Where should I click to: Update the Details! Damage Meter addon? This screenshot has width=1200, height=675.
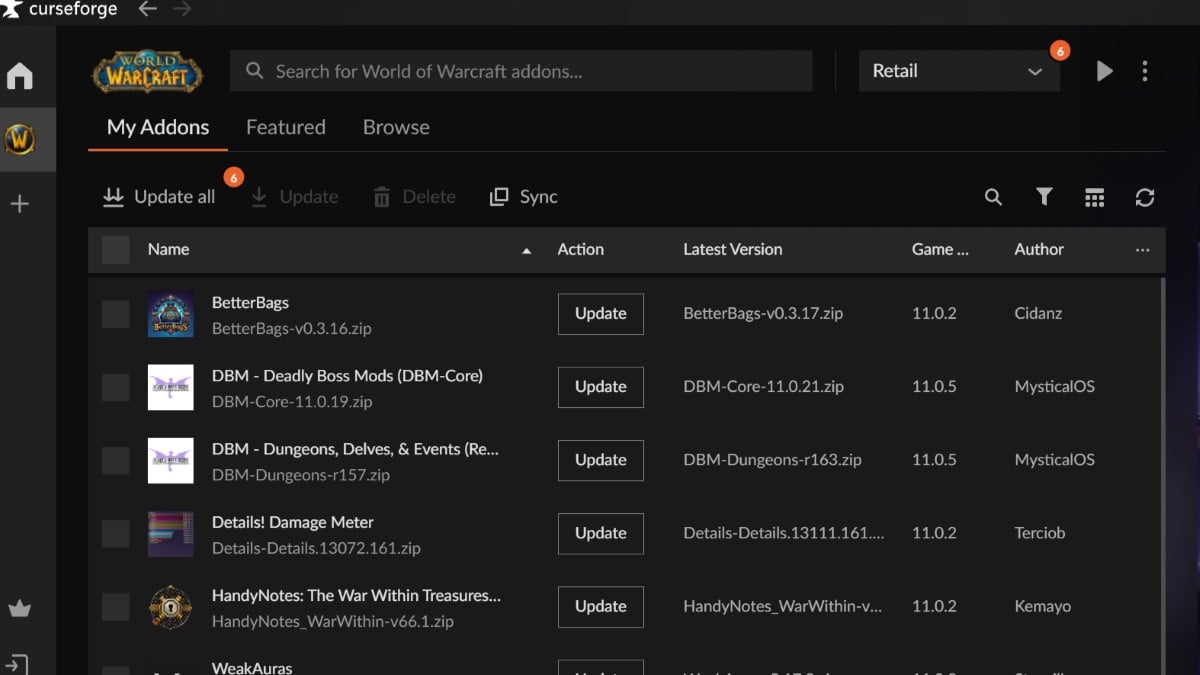[x=600, y=533]
